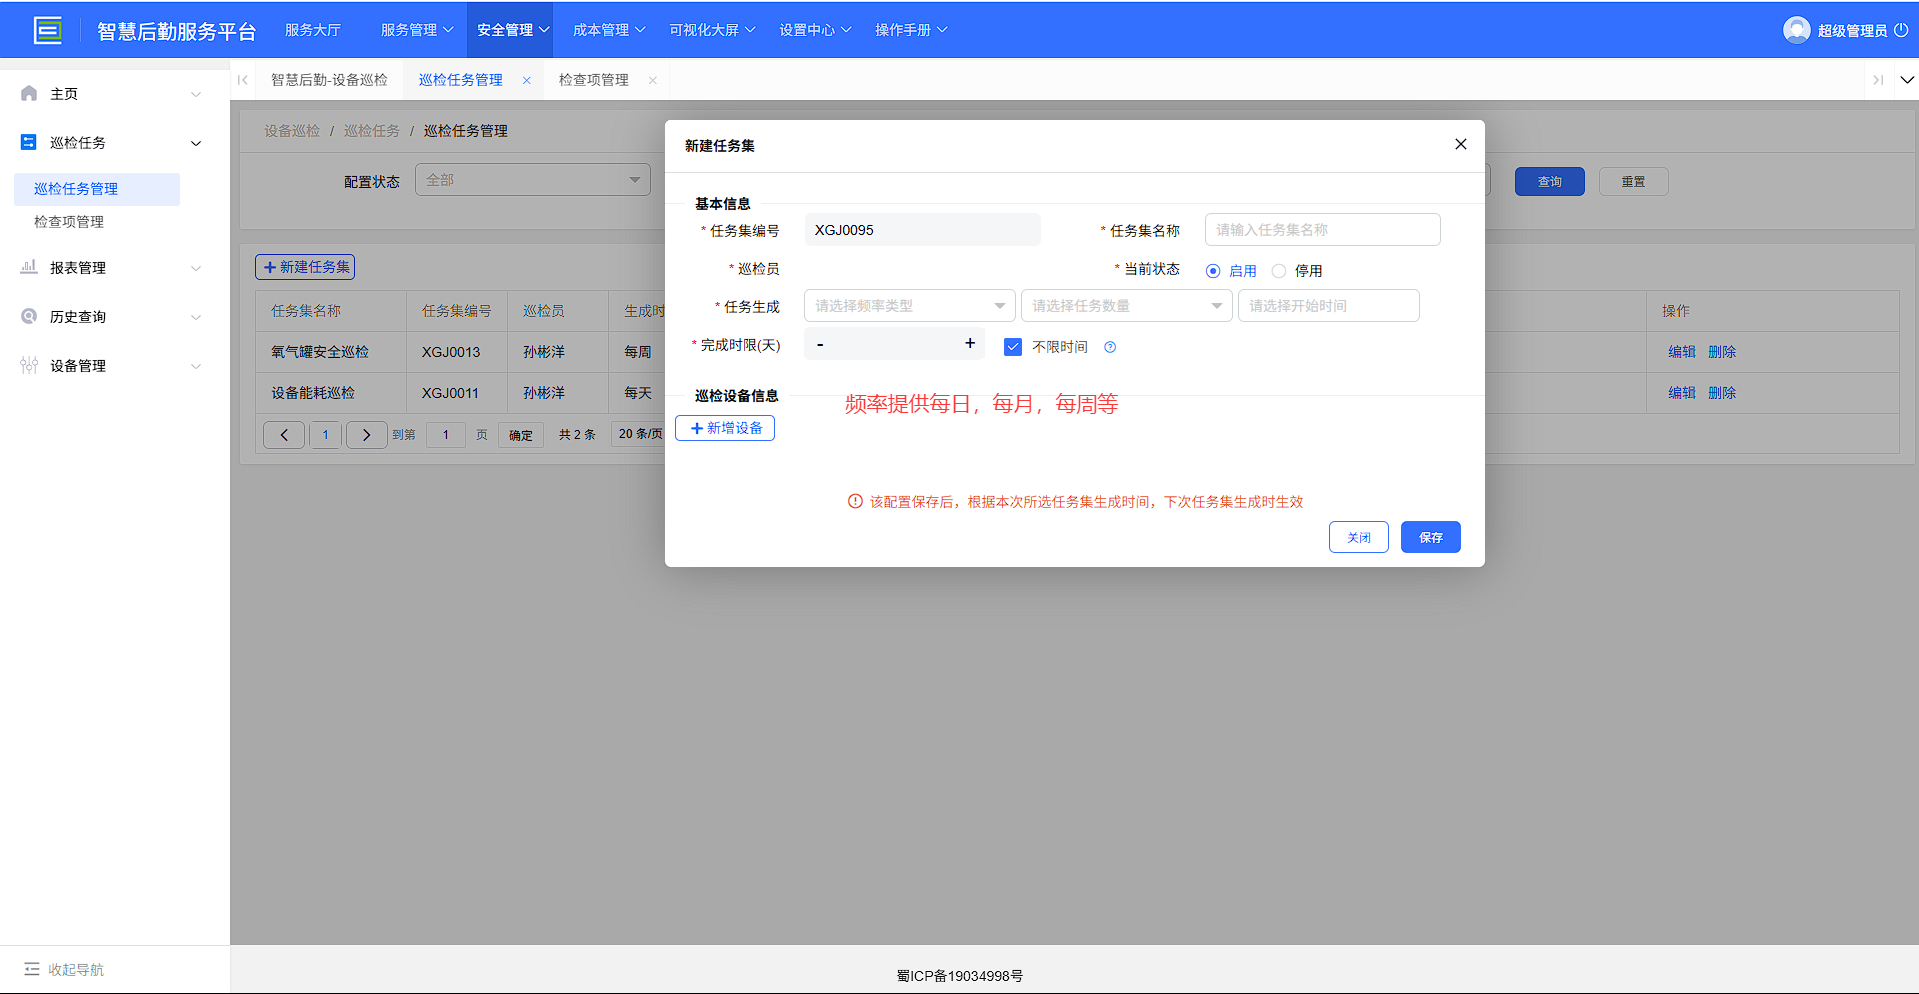The image size is (1919, 994).
Task: Go to previous page arrow
Action: [x=284, y=435]
